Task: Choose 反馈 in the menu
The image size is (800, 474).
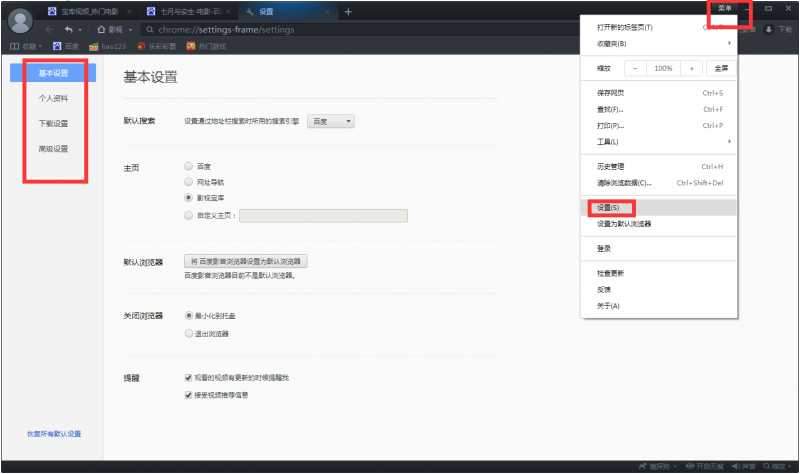Action: tap(658, 290)
